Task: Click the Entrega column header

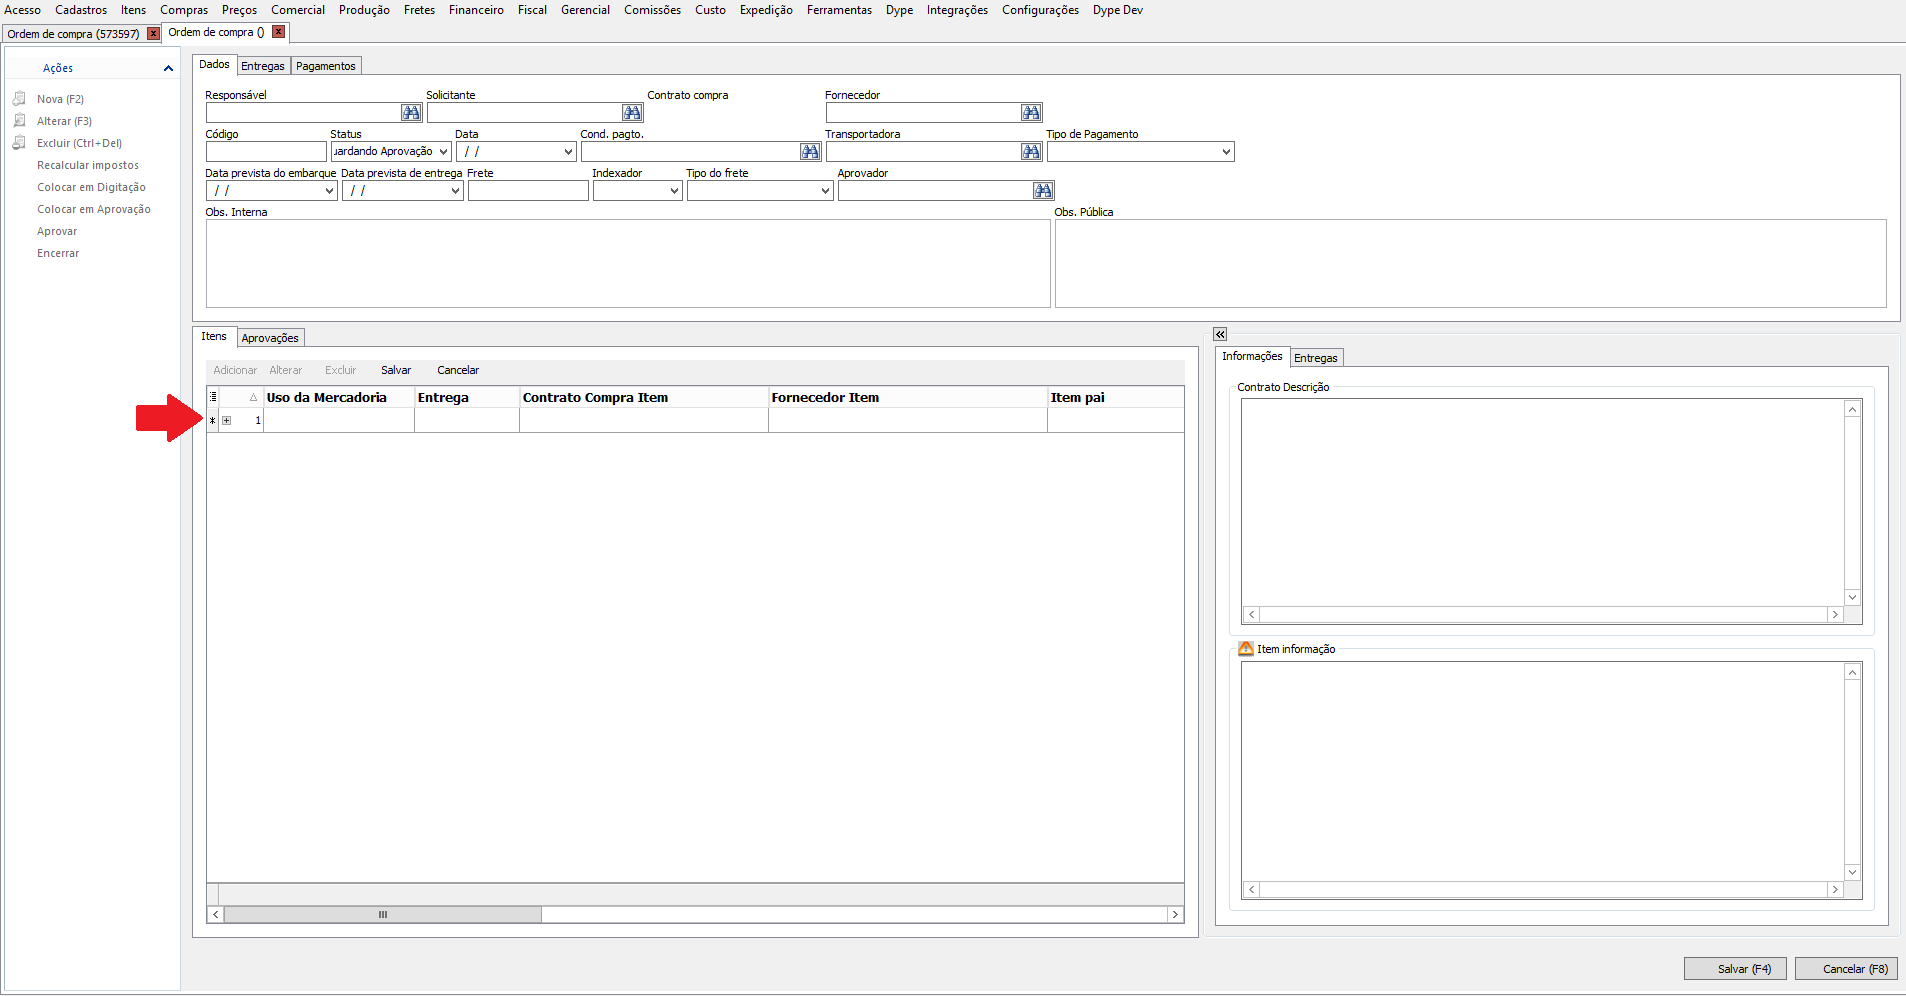Action: pyautogui.click(x=467, y=398)
